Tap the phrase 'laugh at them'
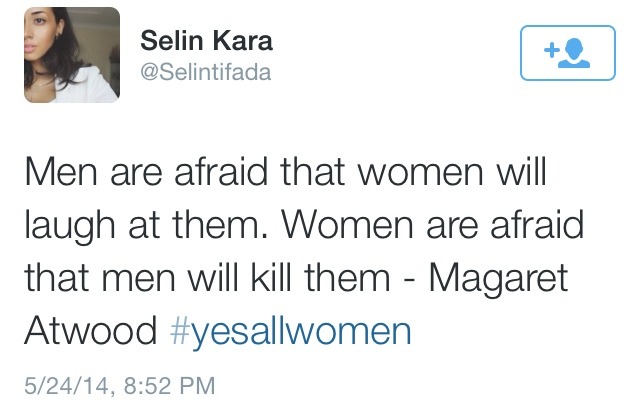This screenshot has width=640, height=414. [147, 225]
